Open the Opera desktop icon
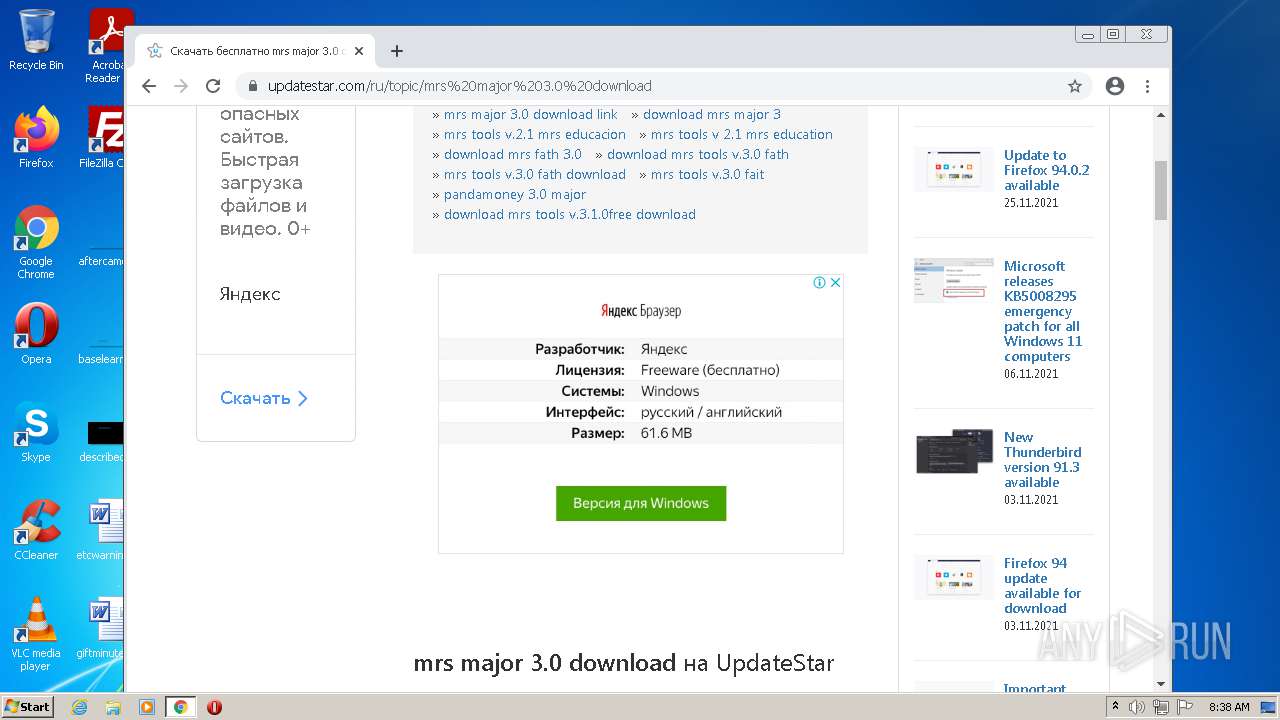The height and width of the screenshot is (720, 1280). click(36, 334)
